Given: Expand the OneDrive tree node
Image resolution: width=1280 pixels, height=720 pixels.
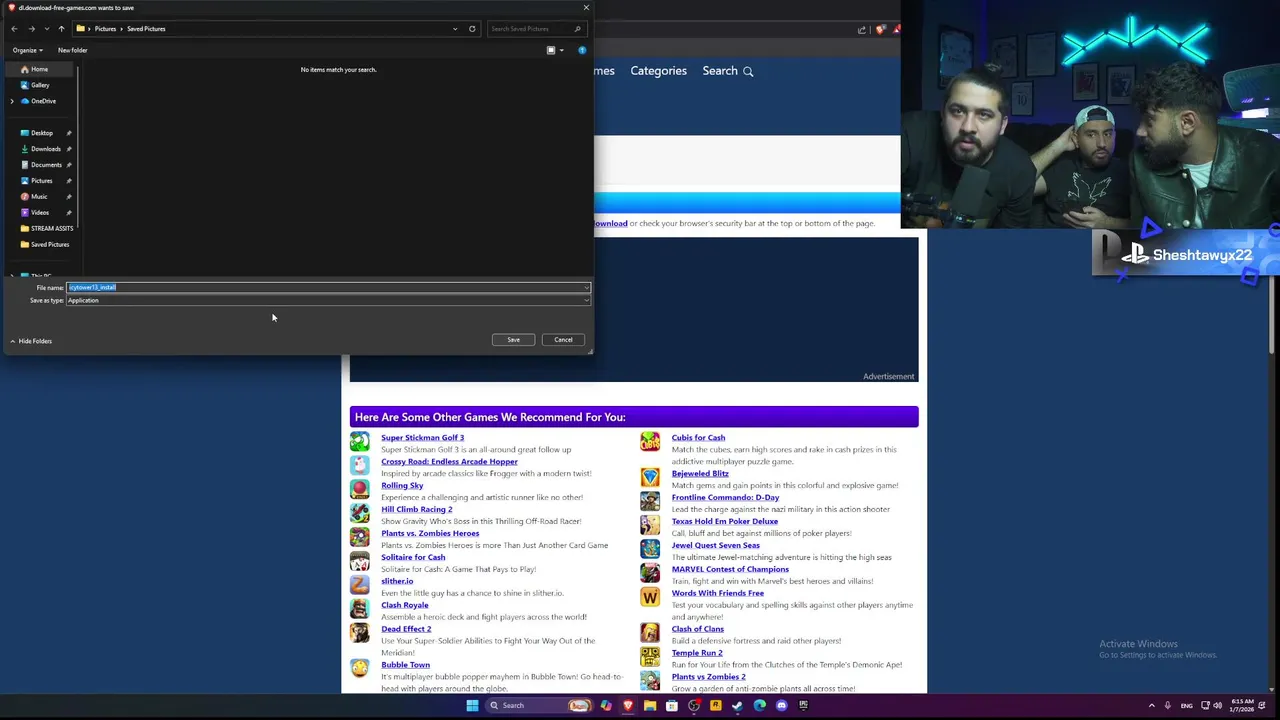Looking at the screenshot, I should click(12, 101).
